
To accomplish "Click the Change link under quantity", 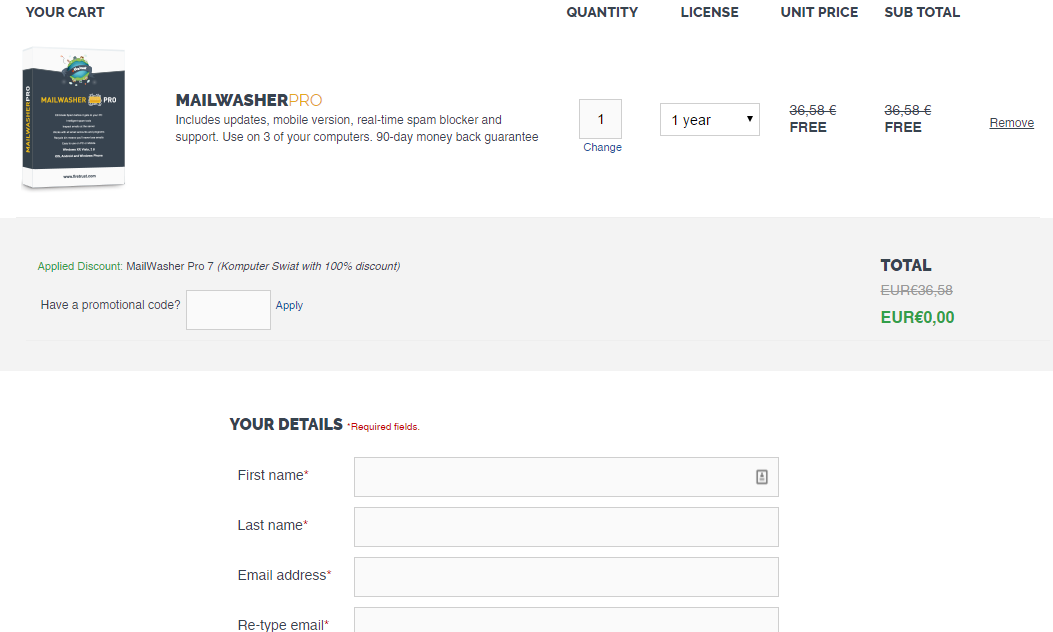I will click(602, 147).
